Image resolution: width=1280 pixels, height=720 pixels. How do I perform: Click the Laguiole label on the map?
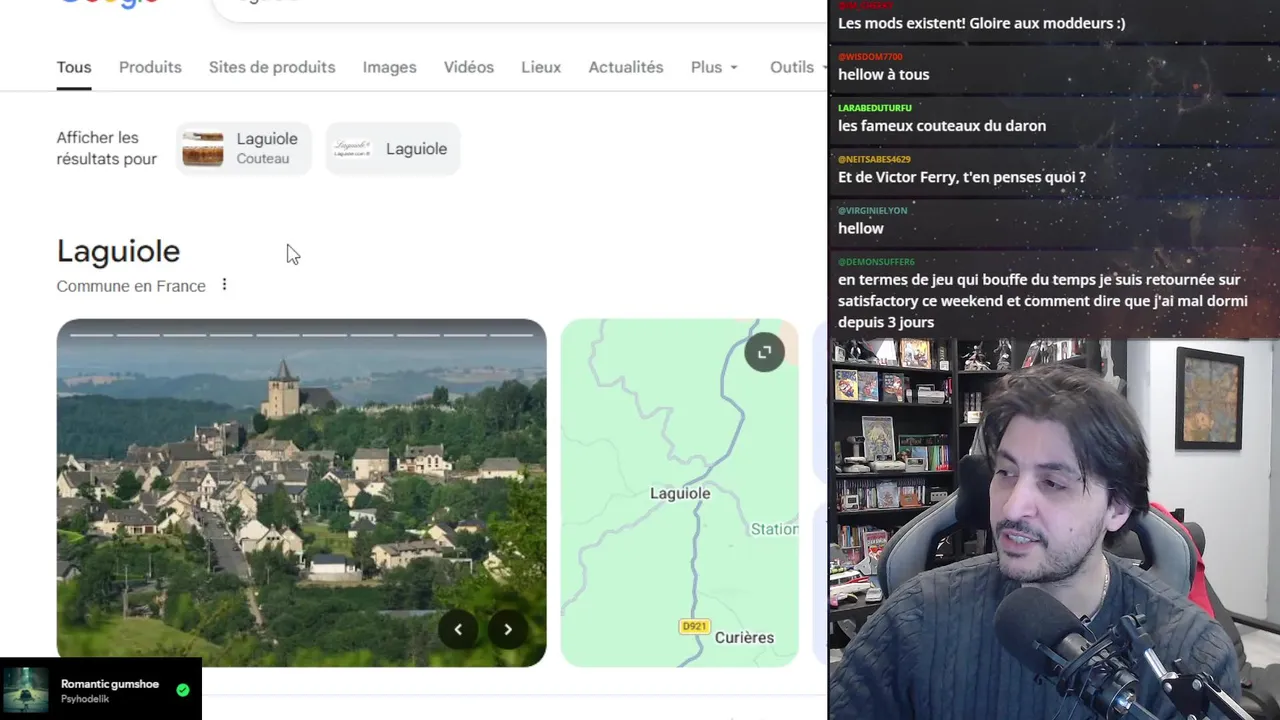pyautogui.click(x=680, y=493)
